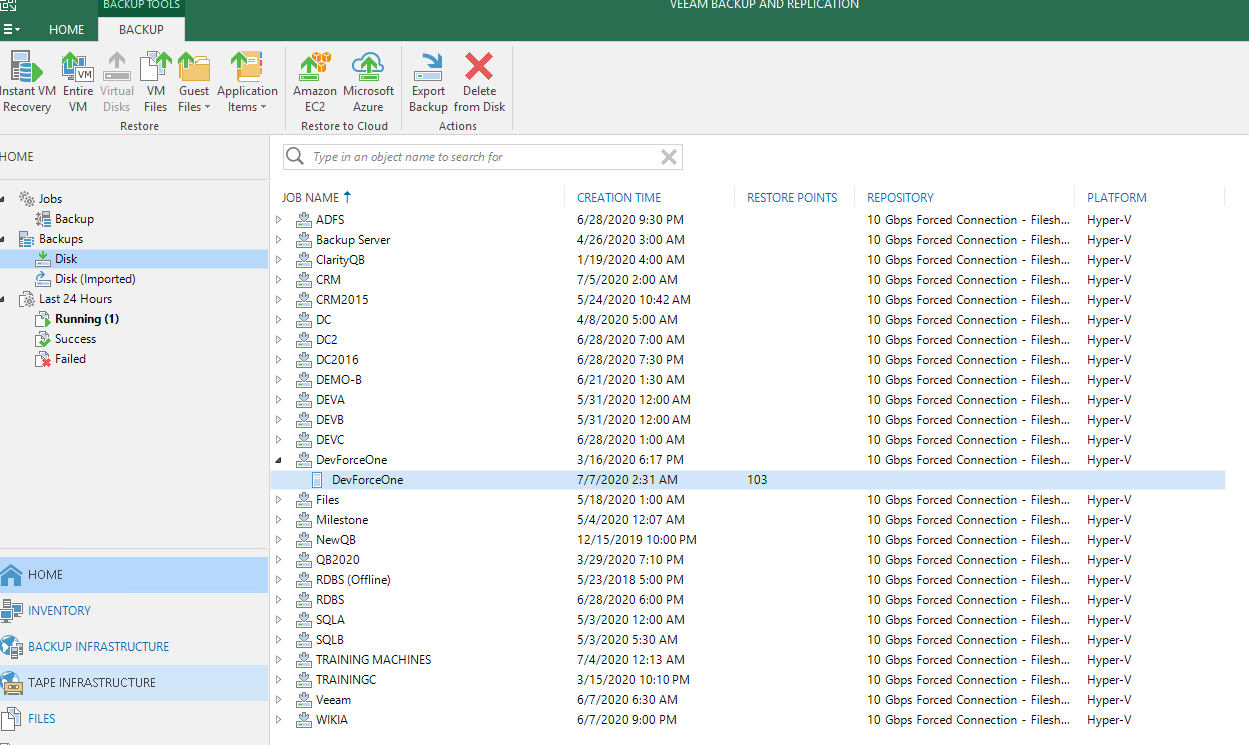The width and height of the screenshot is (1249, 745).
Task: Select the Disk node under Backups
Action: pos(66,259)
